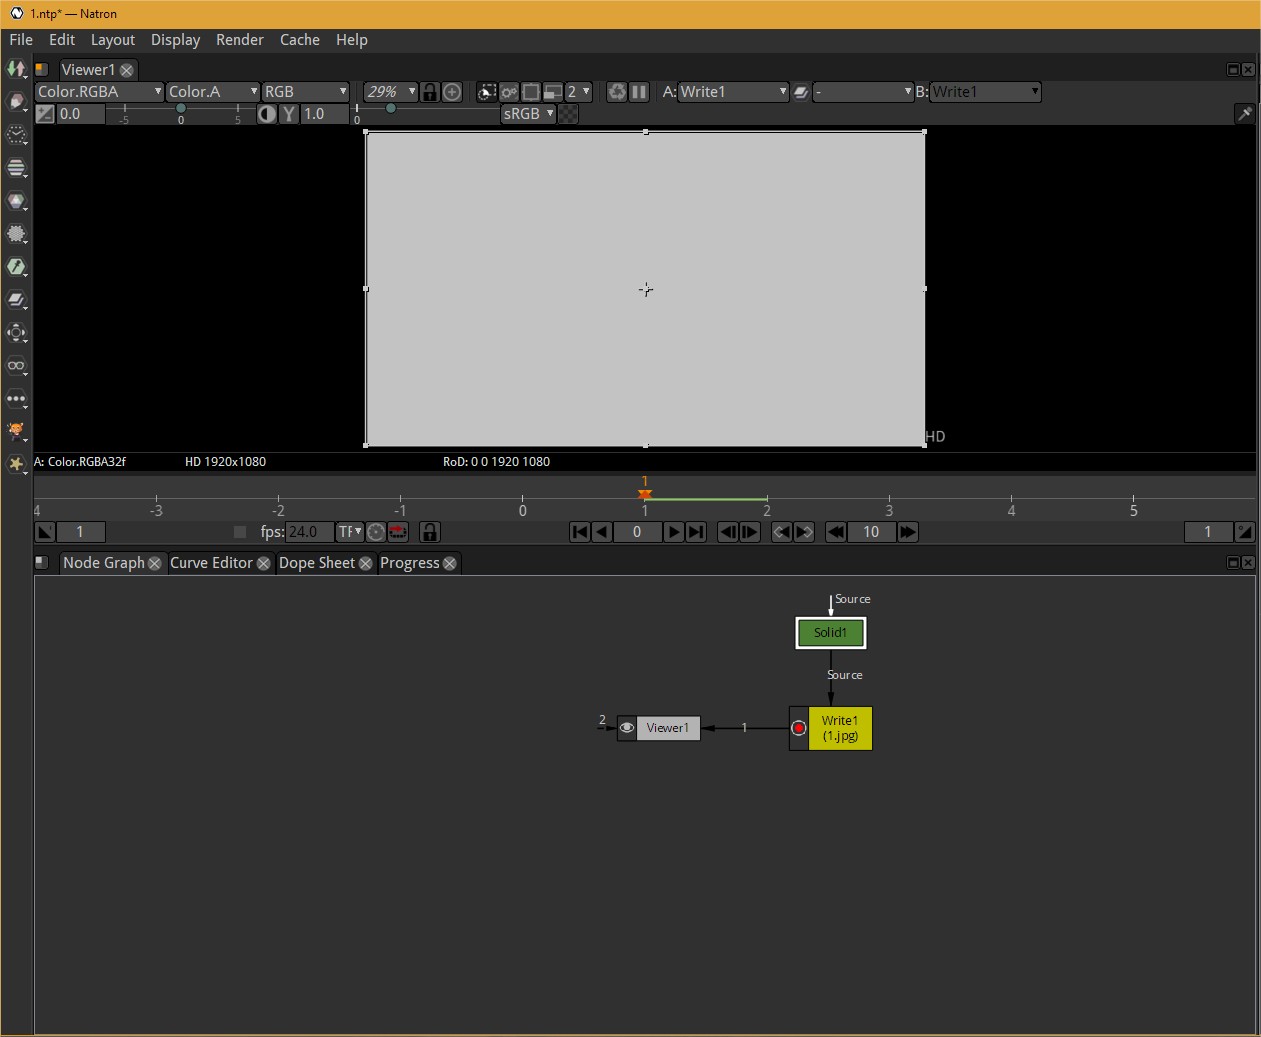Open the Time nodes toolbox
Screen dimensions: 1261x1037
pos(16,135)
